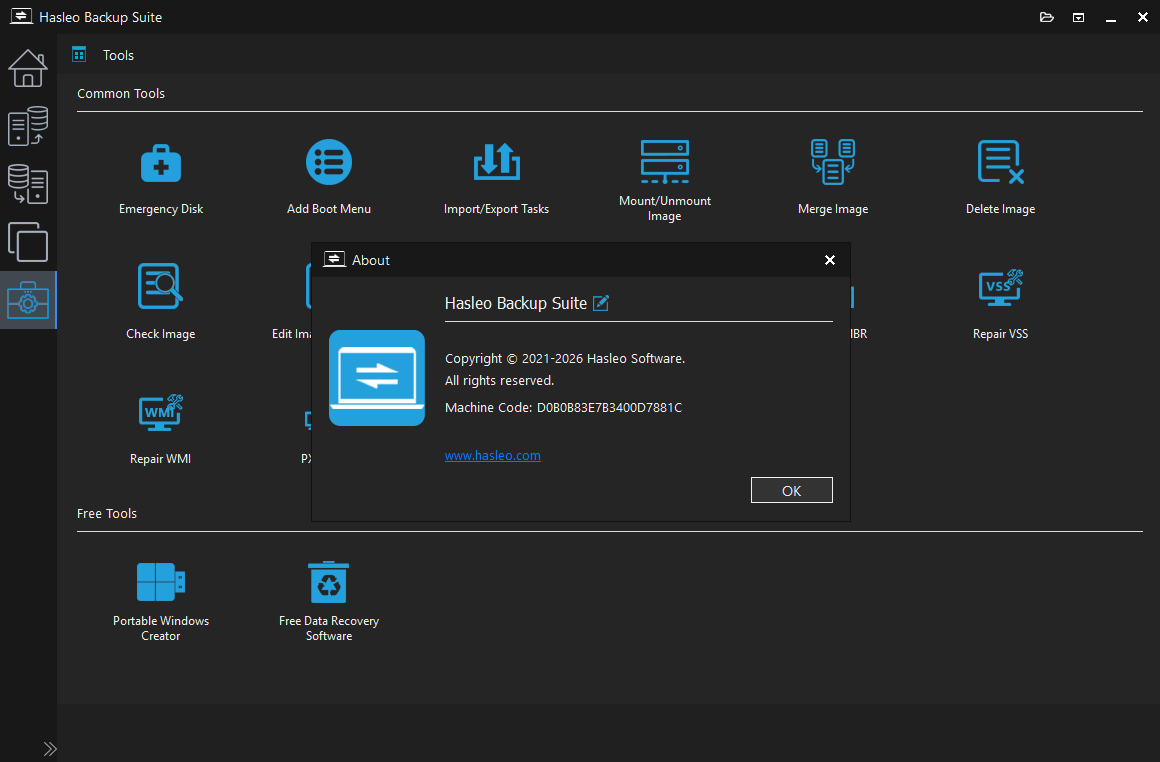Screen dimensions: 1160x762
Task: Click the OK button in About dialog
Action: pos(792,490)
